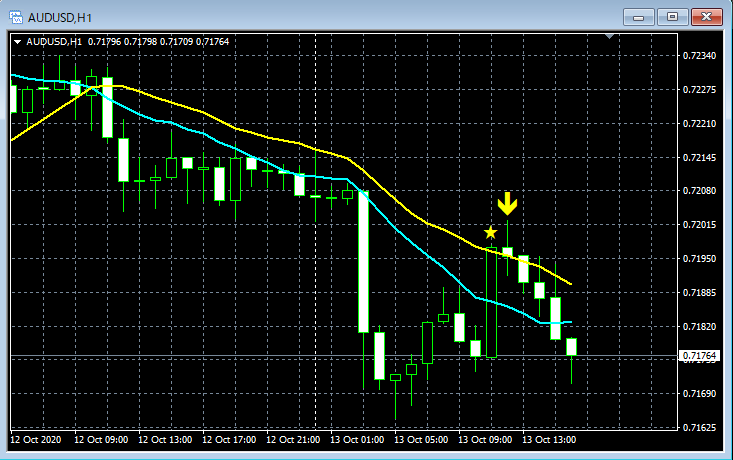Expand the dropdown triangle beside AUDUSD,H1 label
The image size is (733, 460).
click(x=18, y=42)
